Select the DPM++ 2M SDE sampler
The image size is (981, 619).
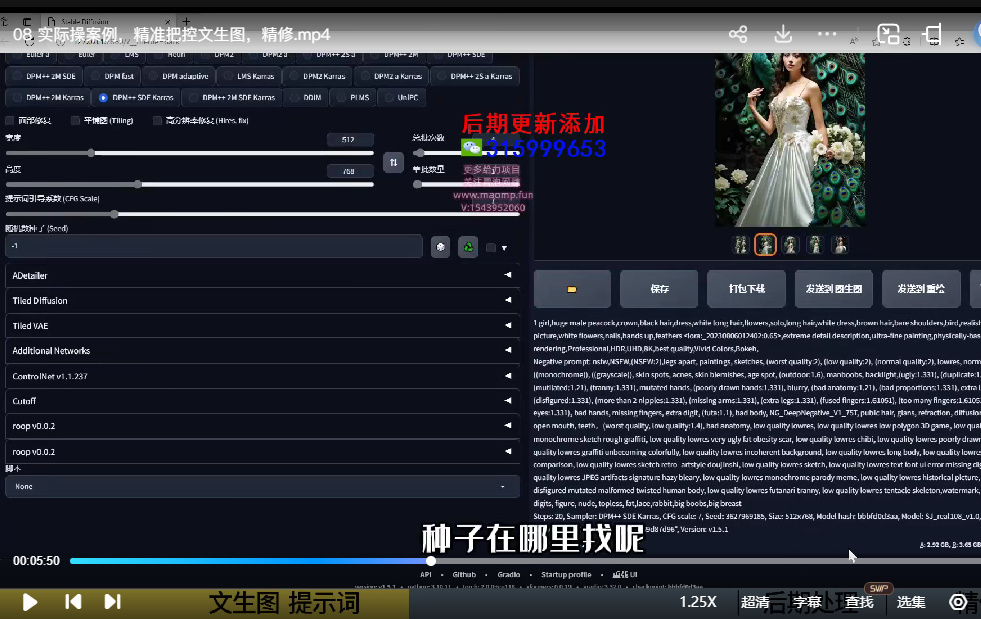tap(44, 76)
